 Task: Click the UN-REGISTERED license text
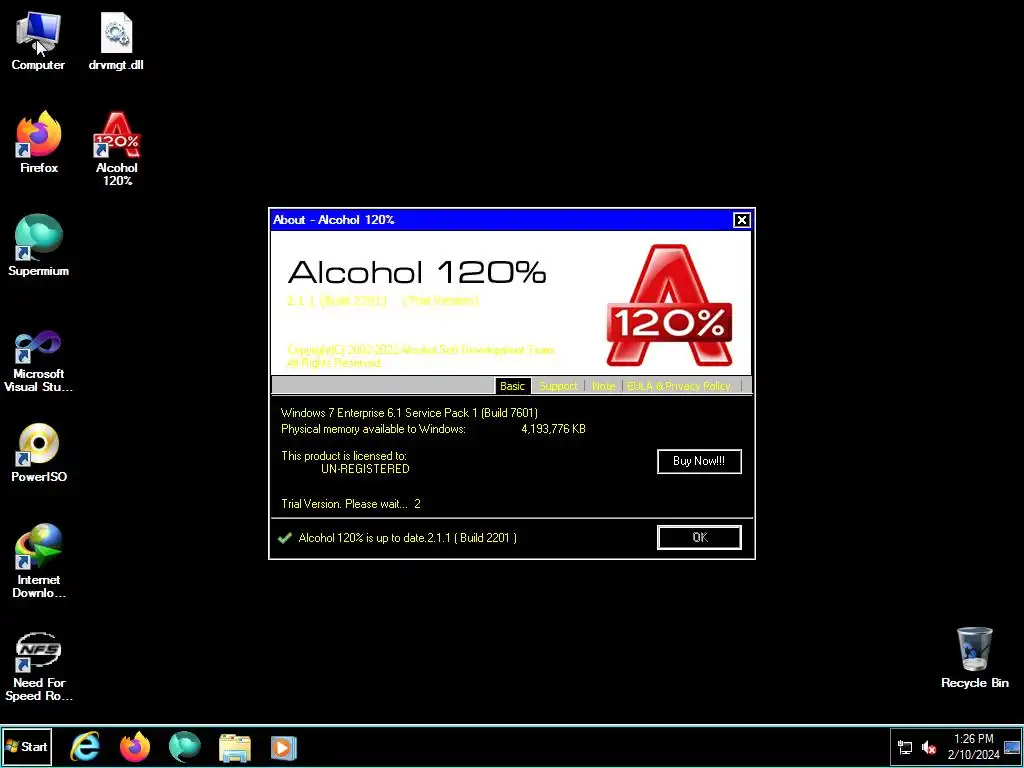365,469
